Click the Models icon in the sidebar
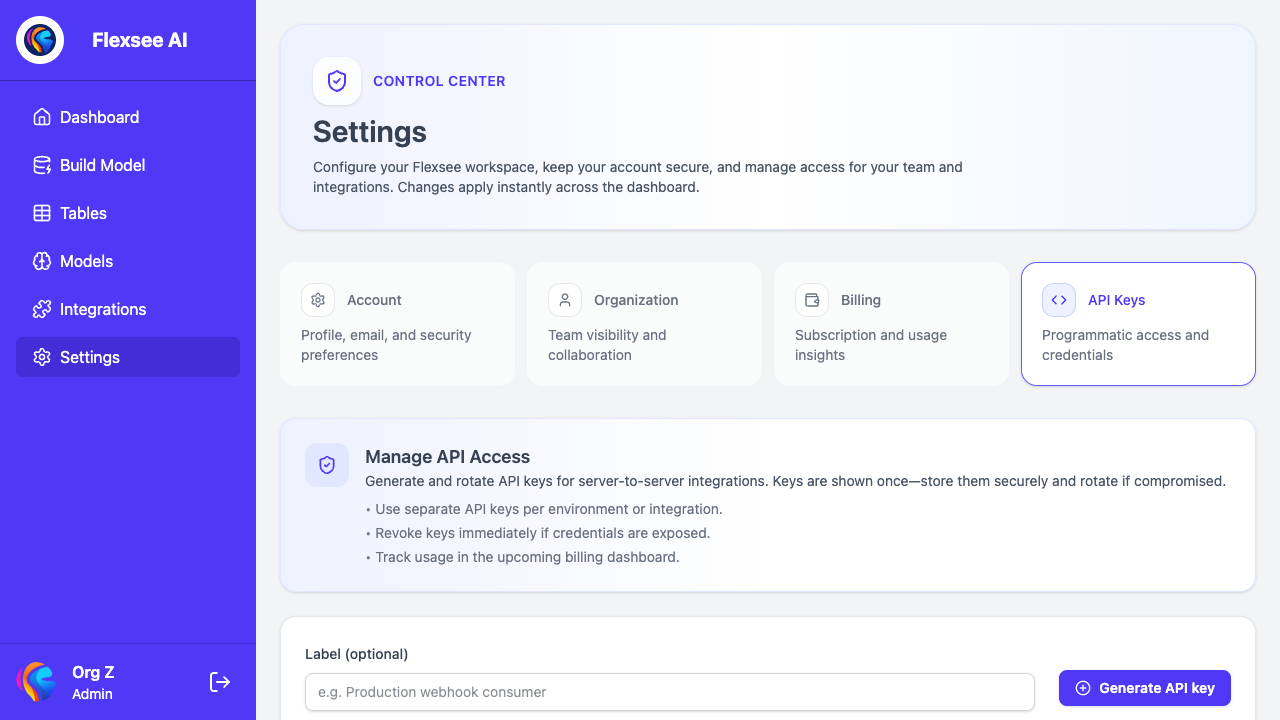The height and width of the screenshot is (720, 1280). pos(42,261)
